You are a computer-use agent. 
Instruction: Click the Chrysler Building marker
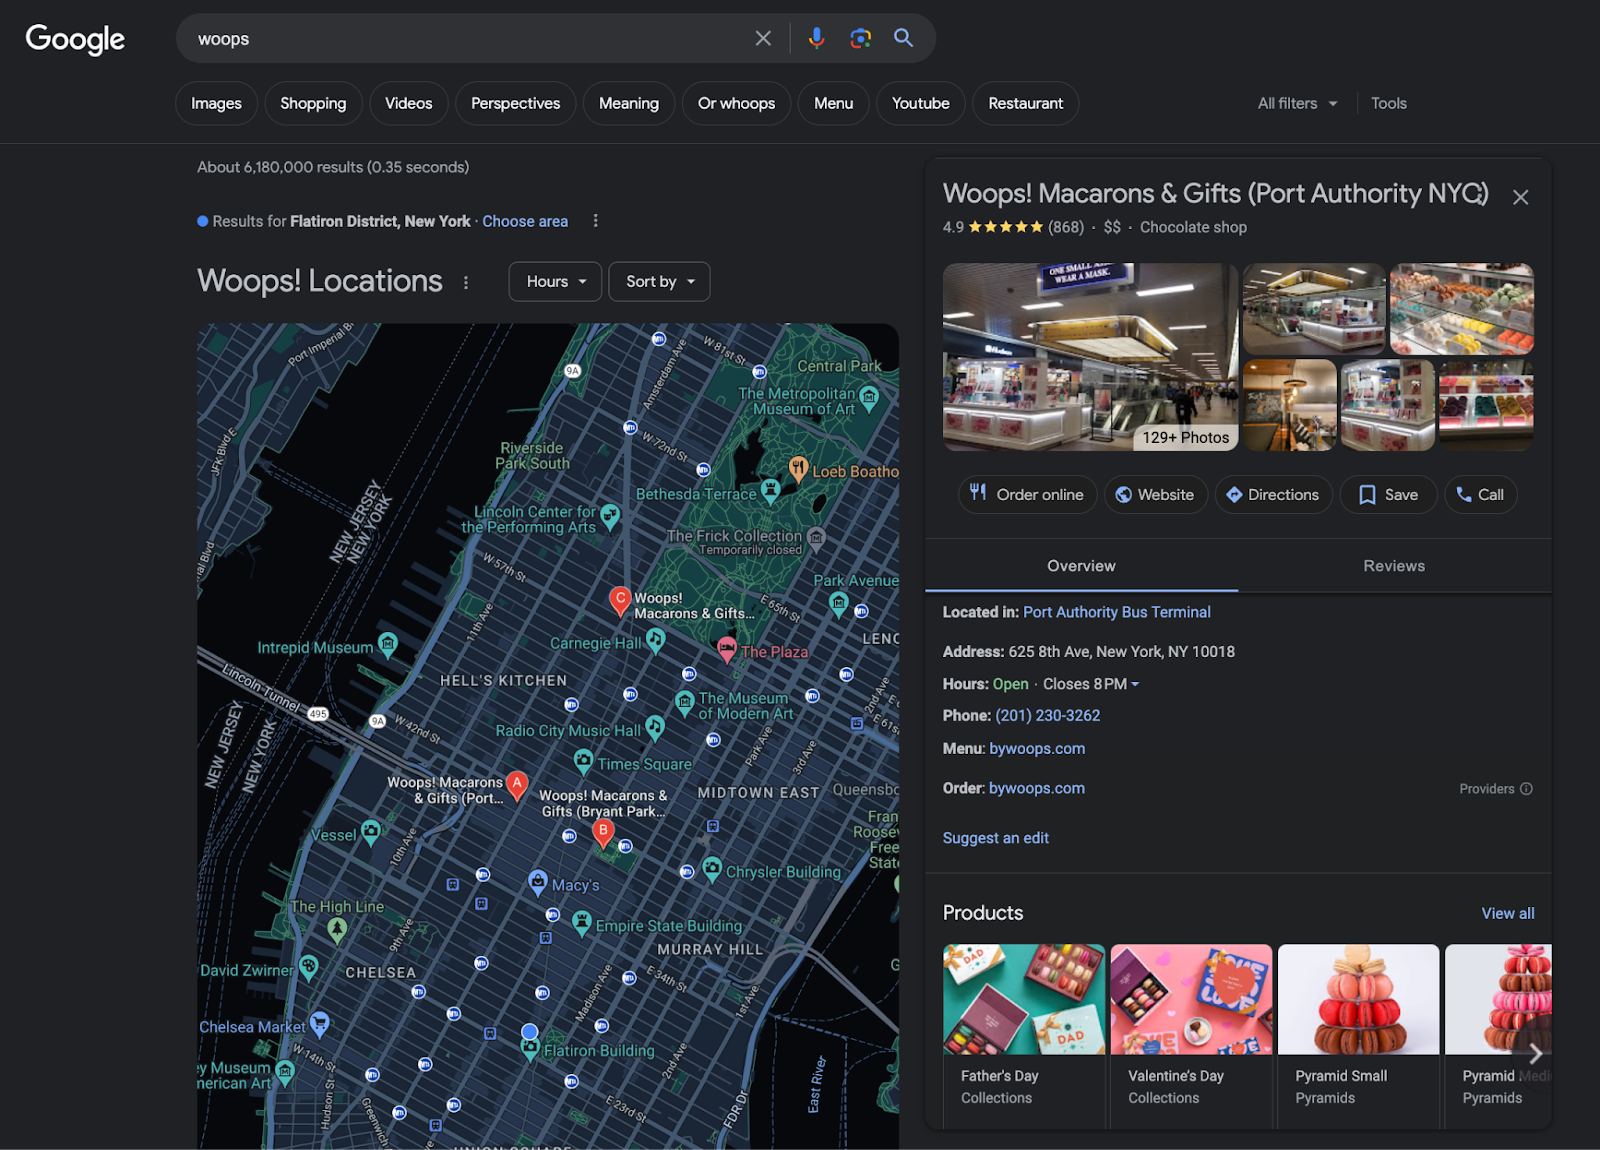[712, 868]
